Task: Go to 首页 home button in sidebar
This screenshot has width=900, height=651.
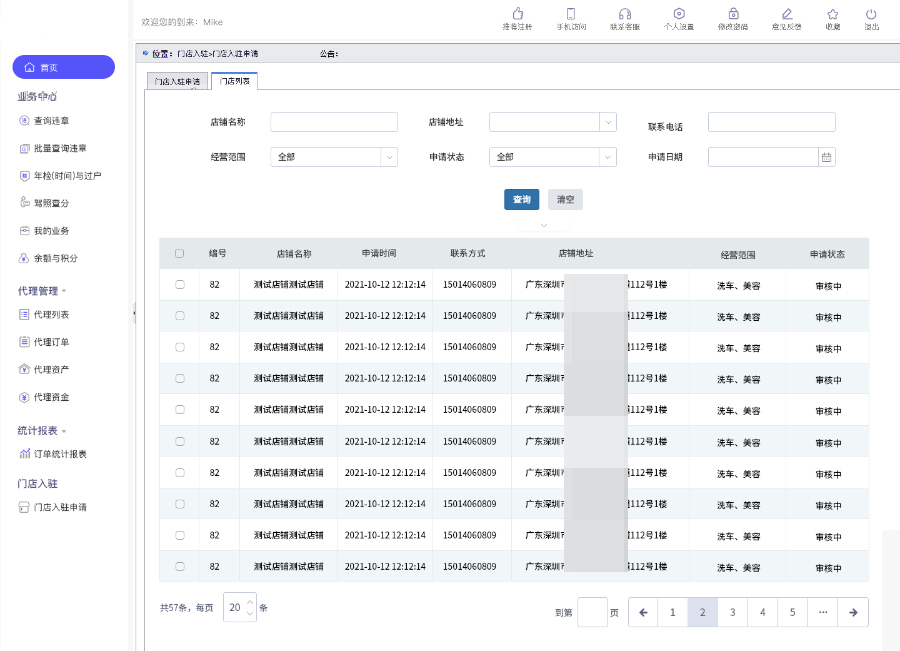Action: 64,67
